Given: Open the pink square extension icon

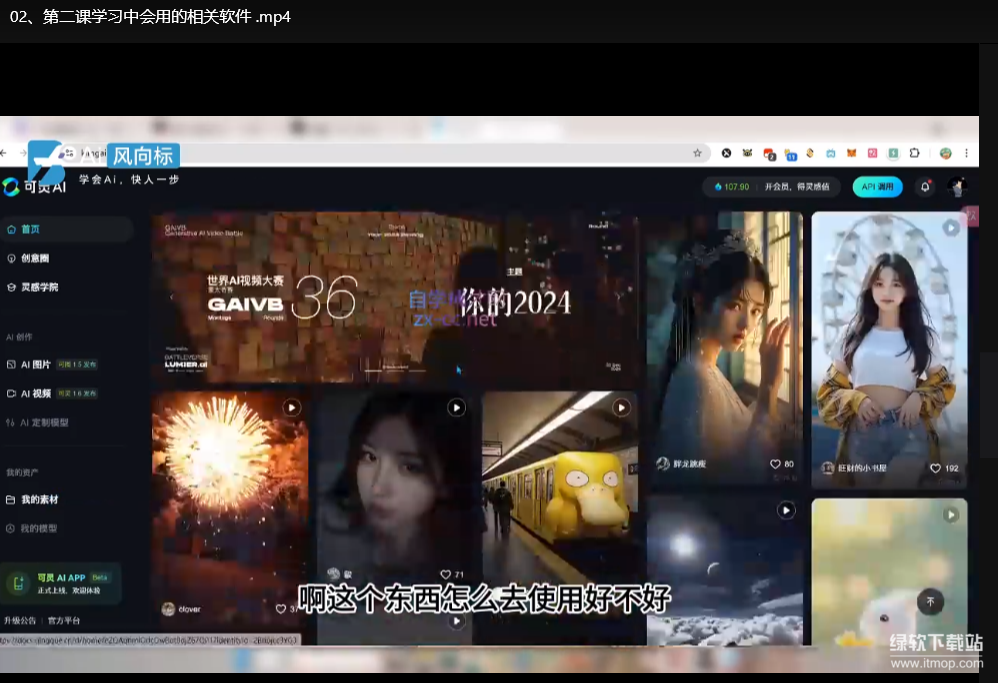Looking at the screenshot, I should (873, 153).
